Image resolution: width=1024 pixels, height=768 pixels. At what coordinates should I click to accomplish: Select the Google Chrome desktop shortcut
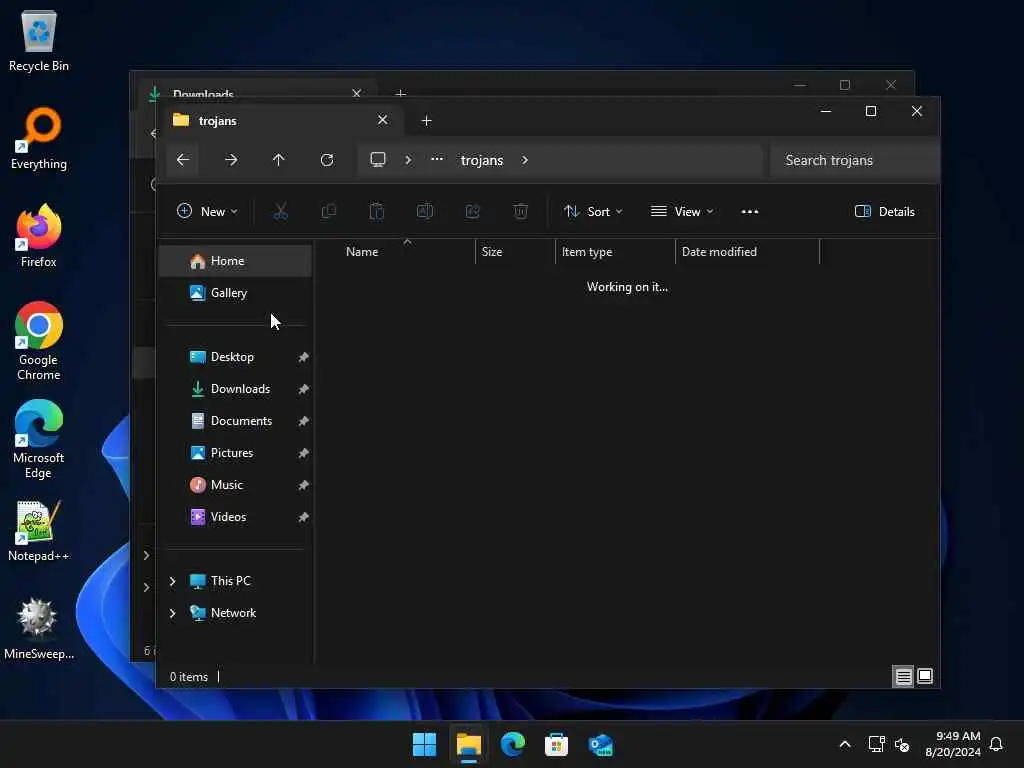point(39,341)
